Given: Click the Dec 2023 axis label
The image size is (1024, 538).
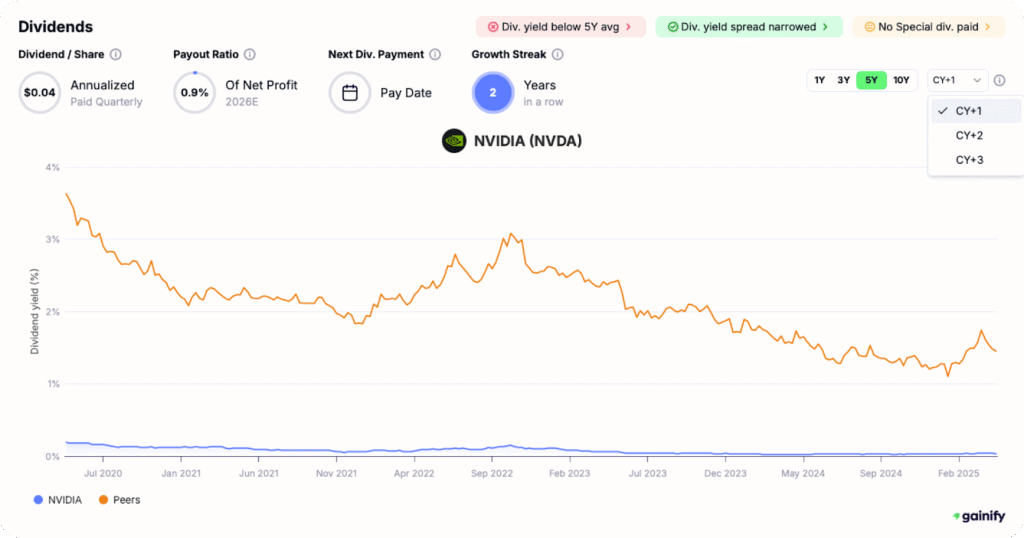Looking at the screenshot, I should coord(725,473).
